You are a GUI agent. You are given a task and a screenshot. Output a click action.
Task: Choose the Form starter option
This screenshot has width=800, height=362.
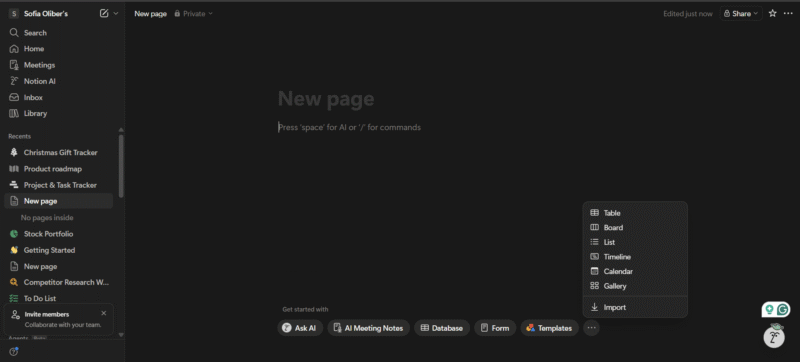(495, 328)
